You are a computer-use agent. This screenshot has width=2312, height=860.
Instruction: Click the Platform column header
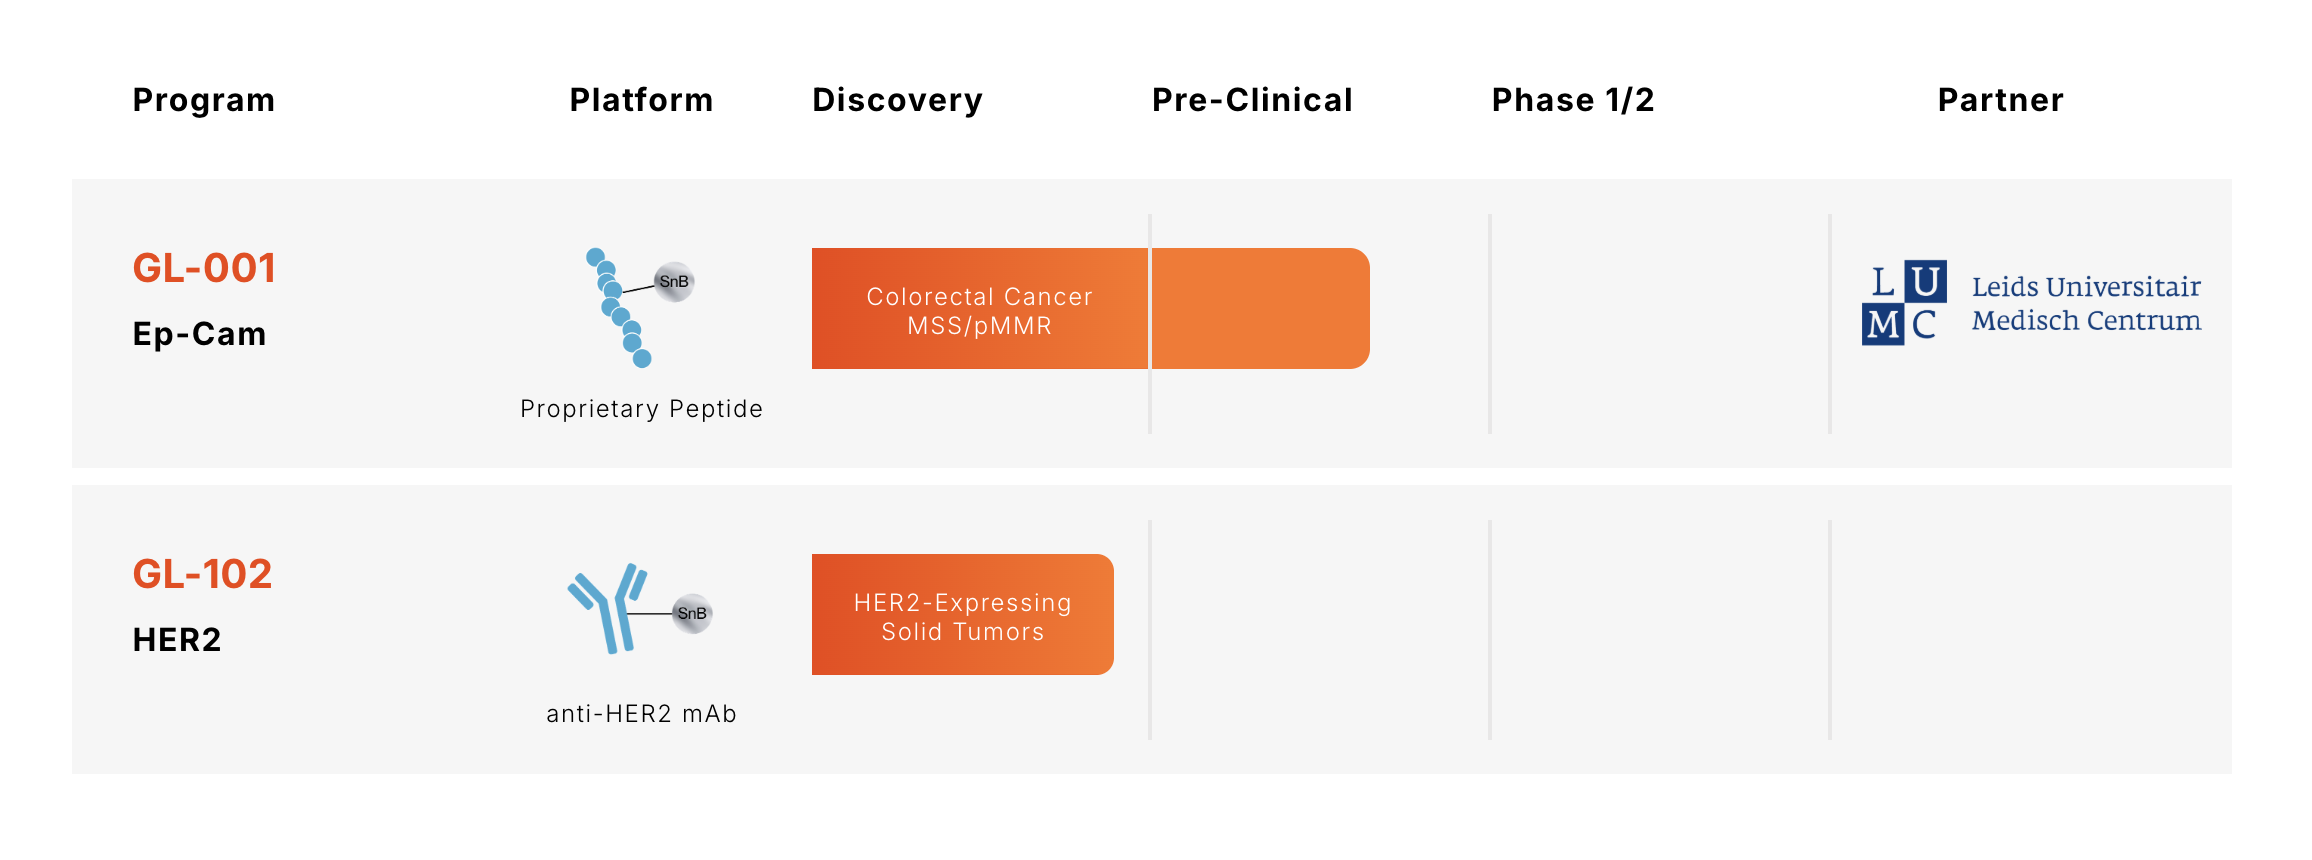[641, 100]
